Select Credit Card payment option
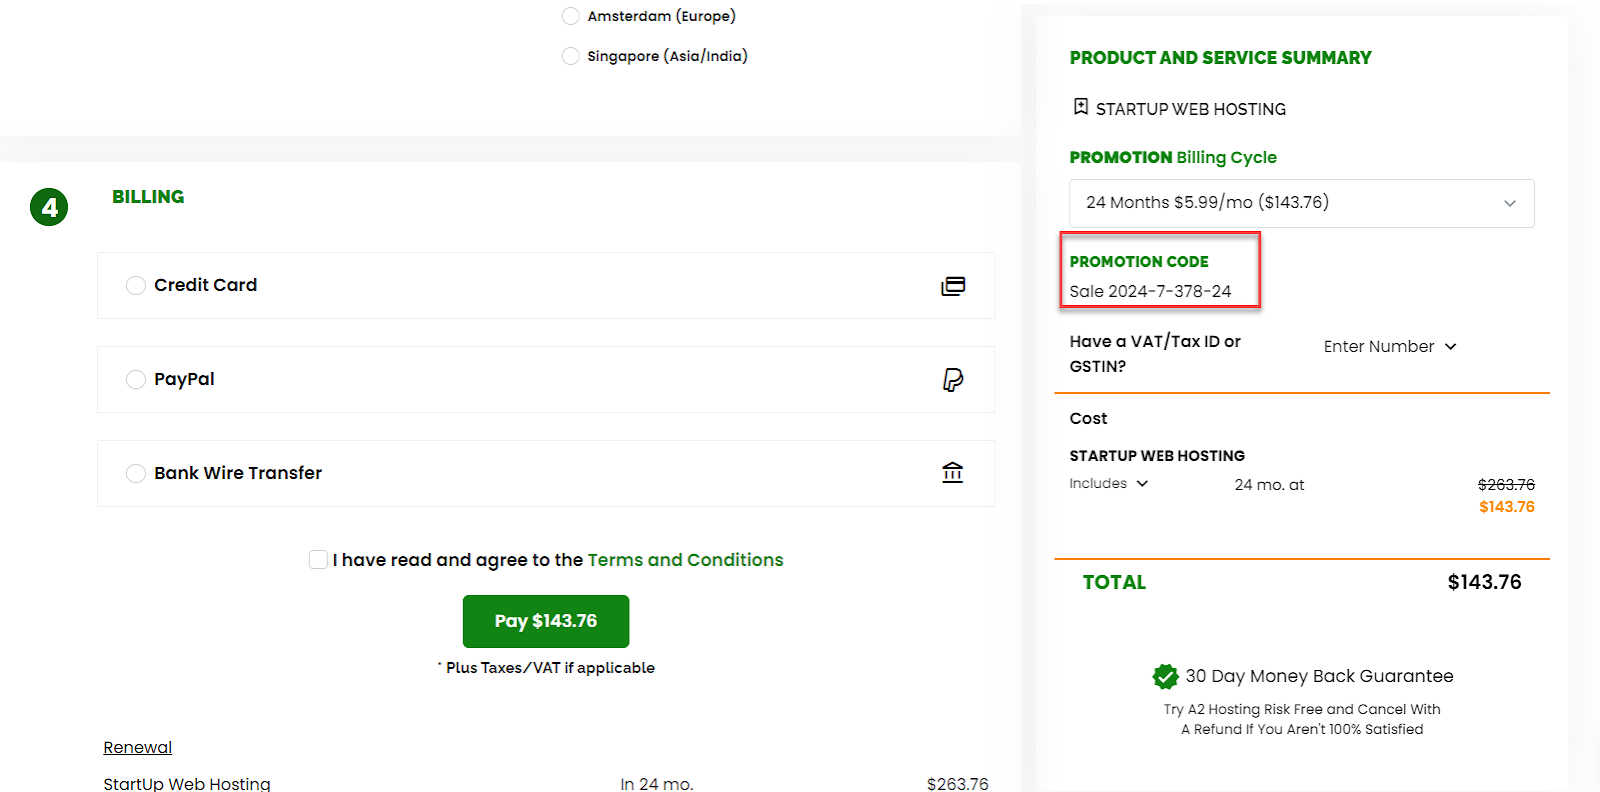1600x792 pixels. [x=136, y=285]
